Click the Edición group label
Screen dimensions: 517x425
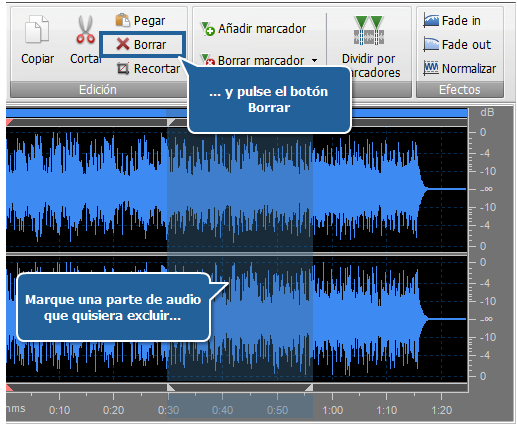98,89
